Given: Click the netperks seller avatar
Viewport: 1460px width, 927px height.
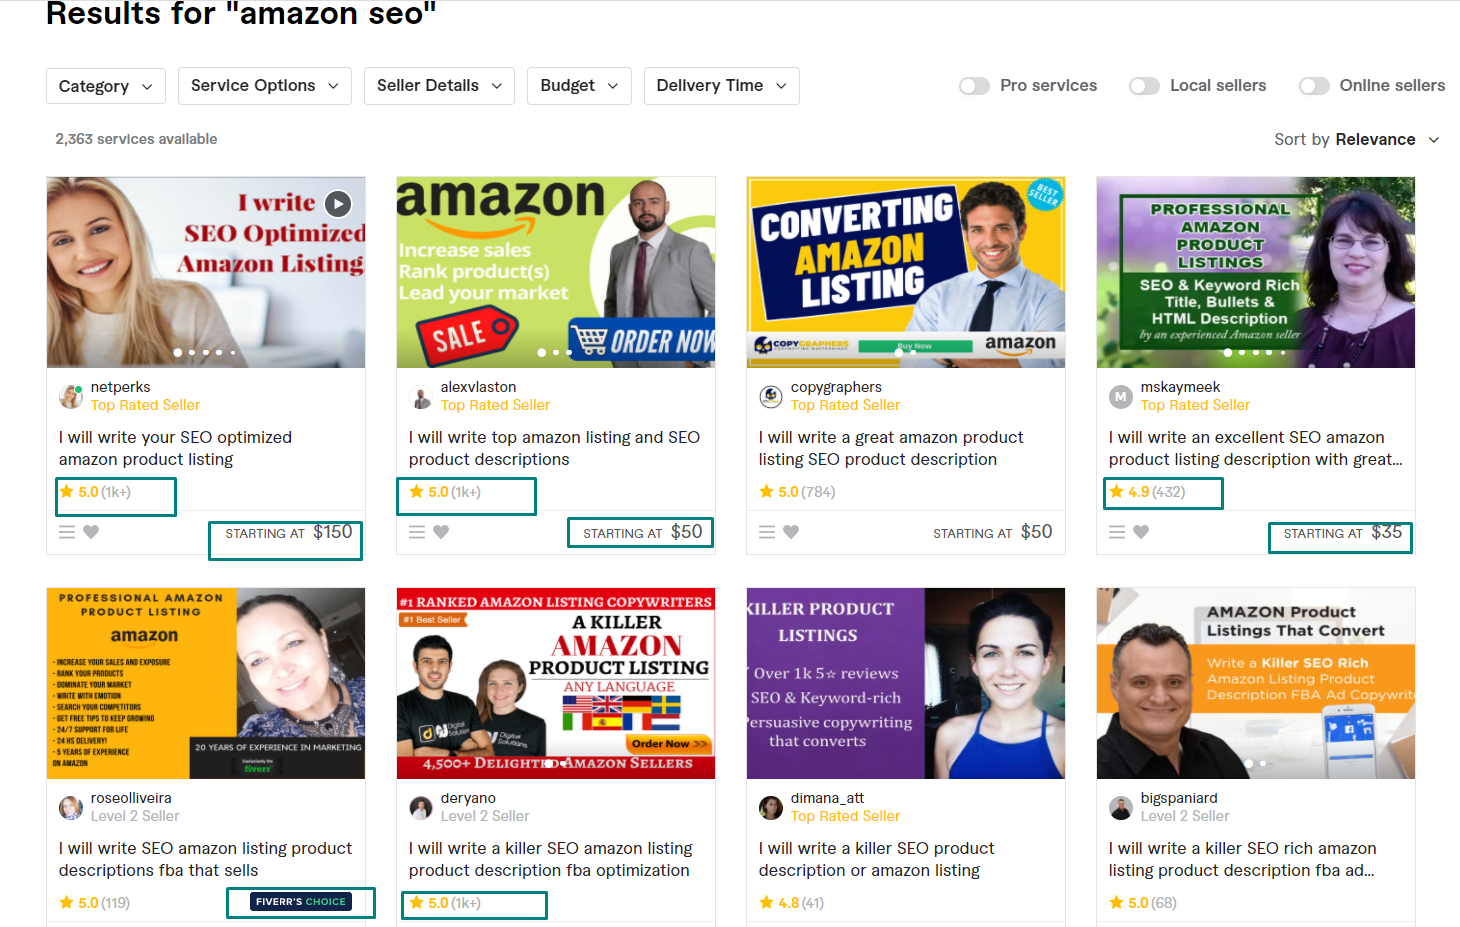Looking at the screenshot, I should 71,396.
